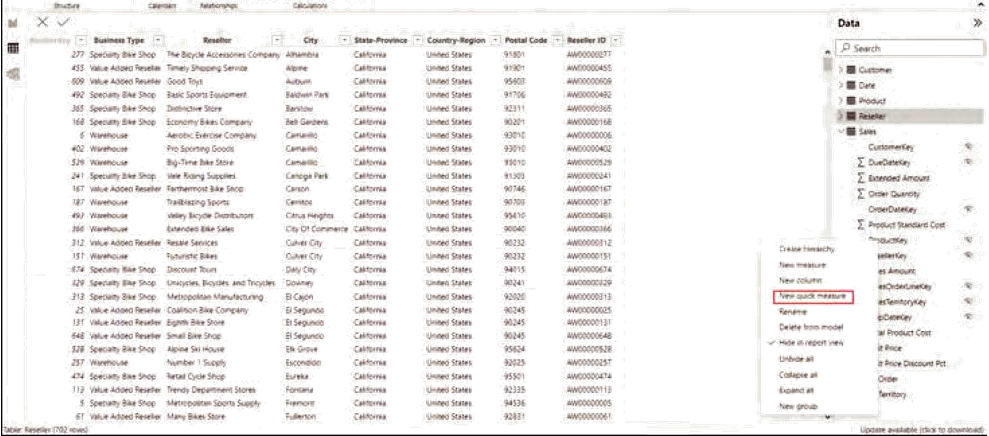
Task: Expand the Reseller table node
Action: click(x=841, y=116)
